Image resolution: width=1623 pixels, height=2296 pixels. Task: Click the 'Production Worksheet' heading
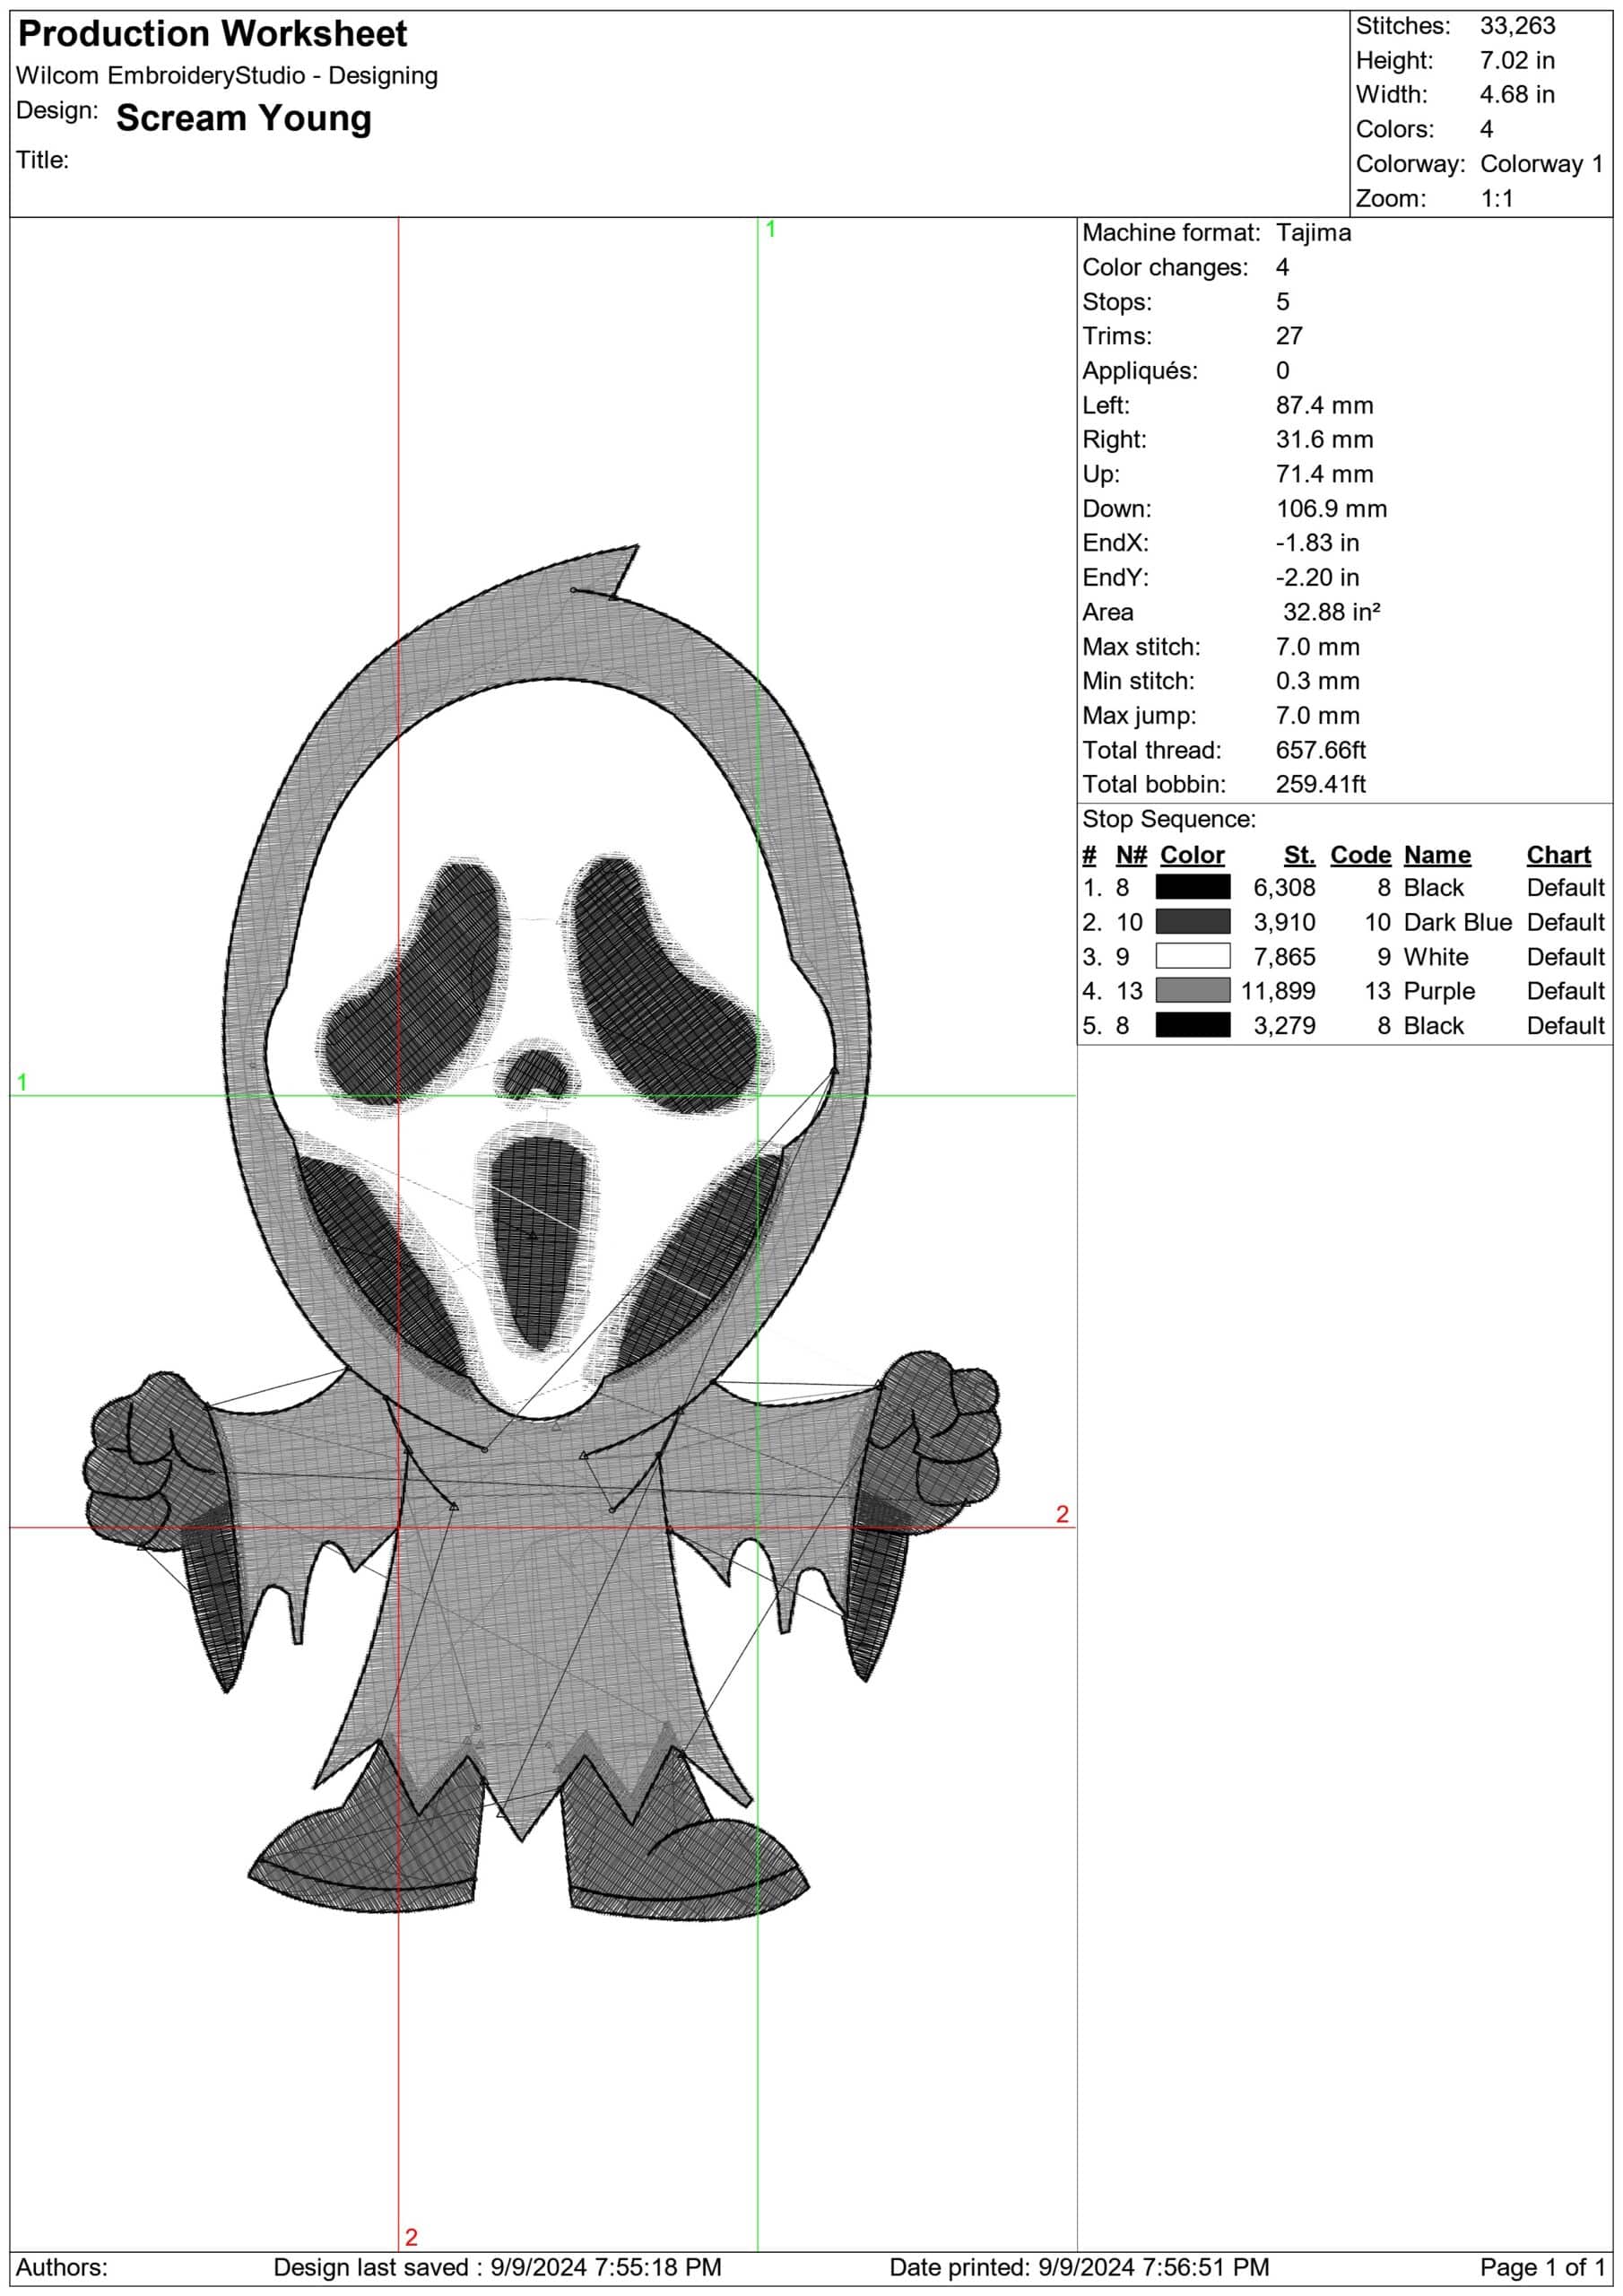coord(212,34)
